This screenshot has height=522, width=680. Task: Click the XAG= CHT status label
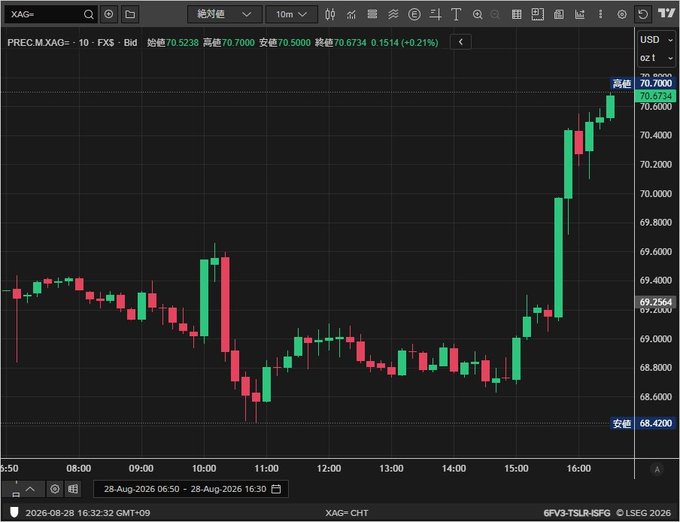(x=347, y=513)
